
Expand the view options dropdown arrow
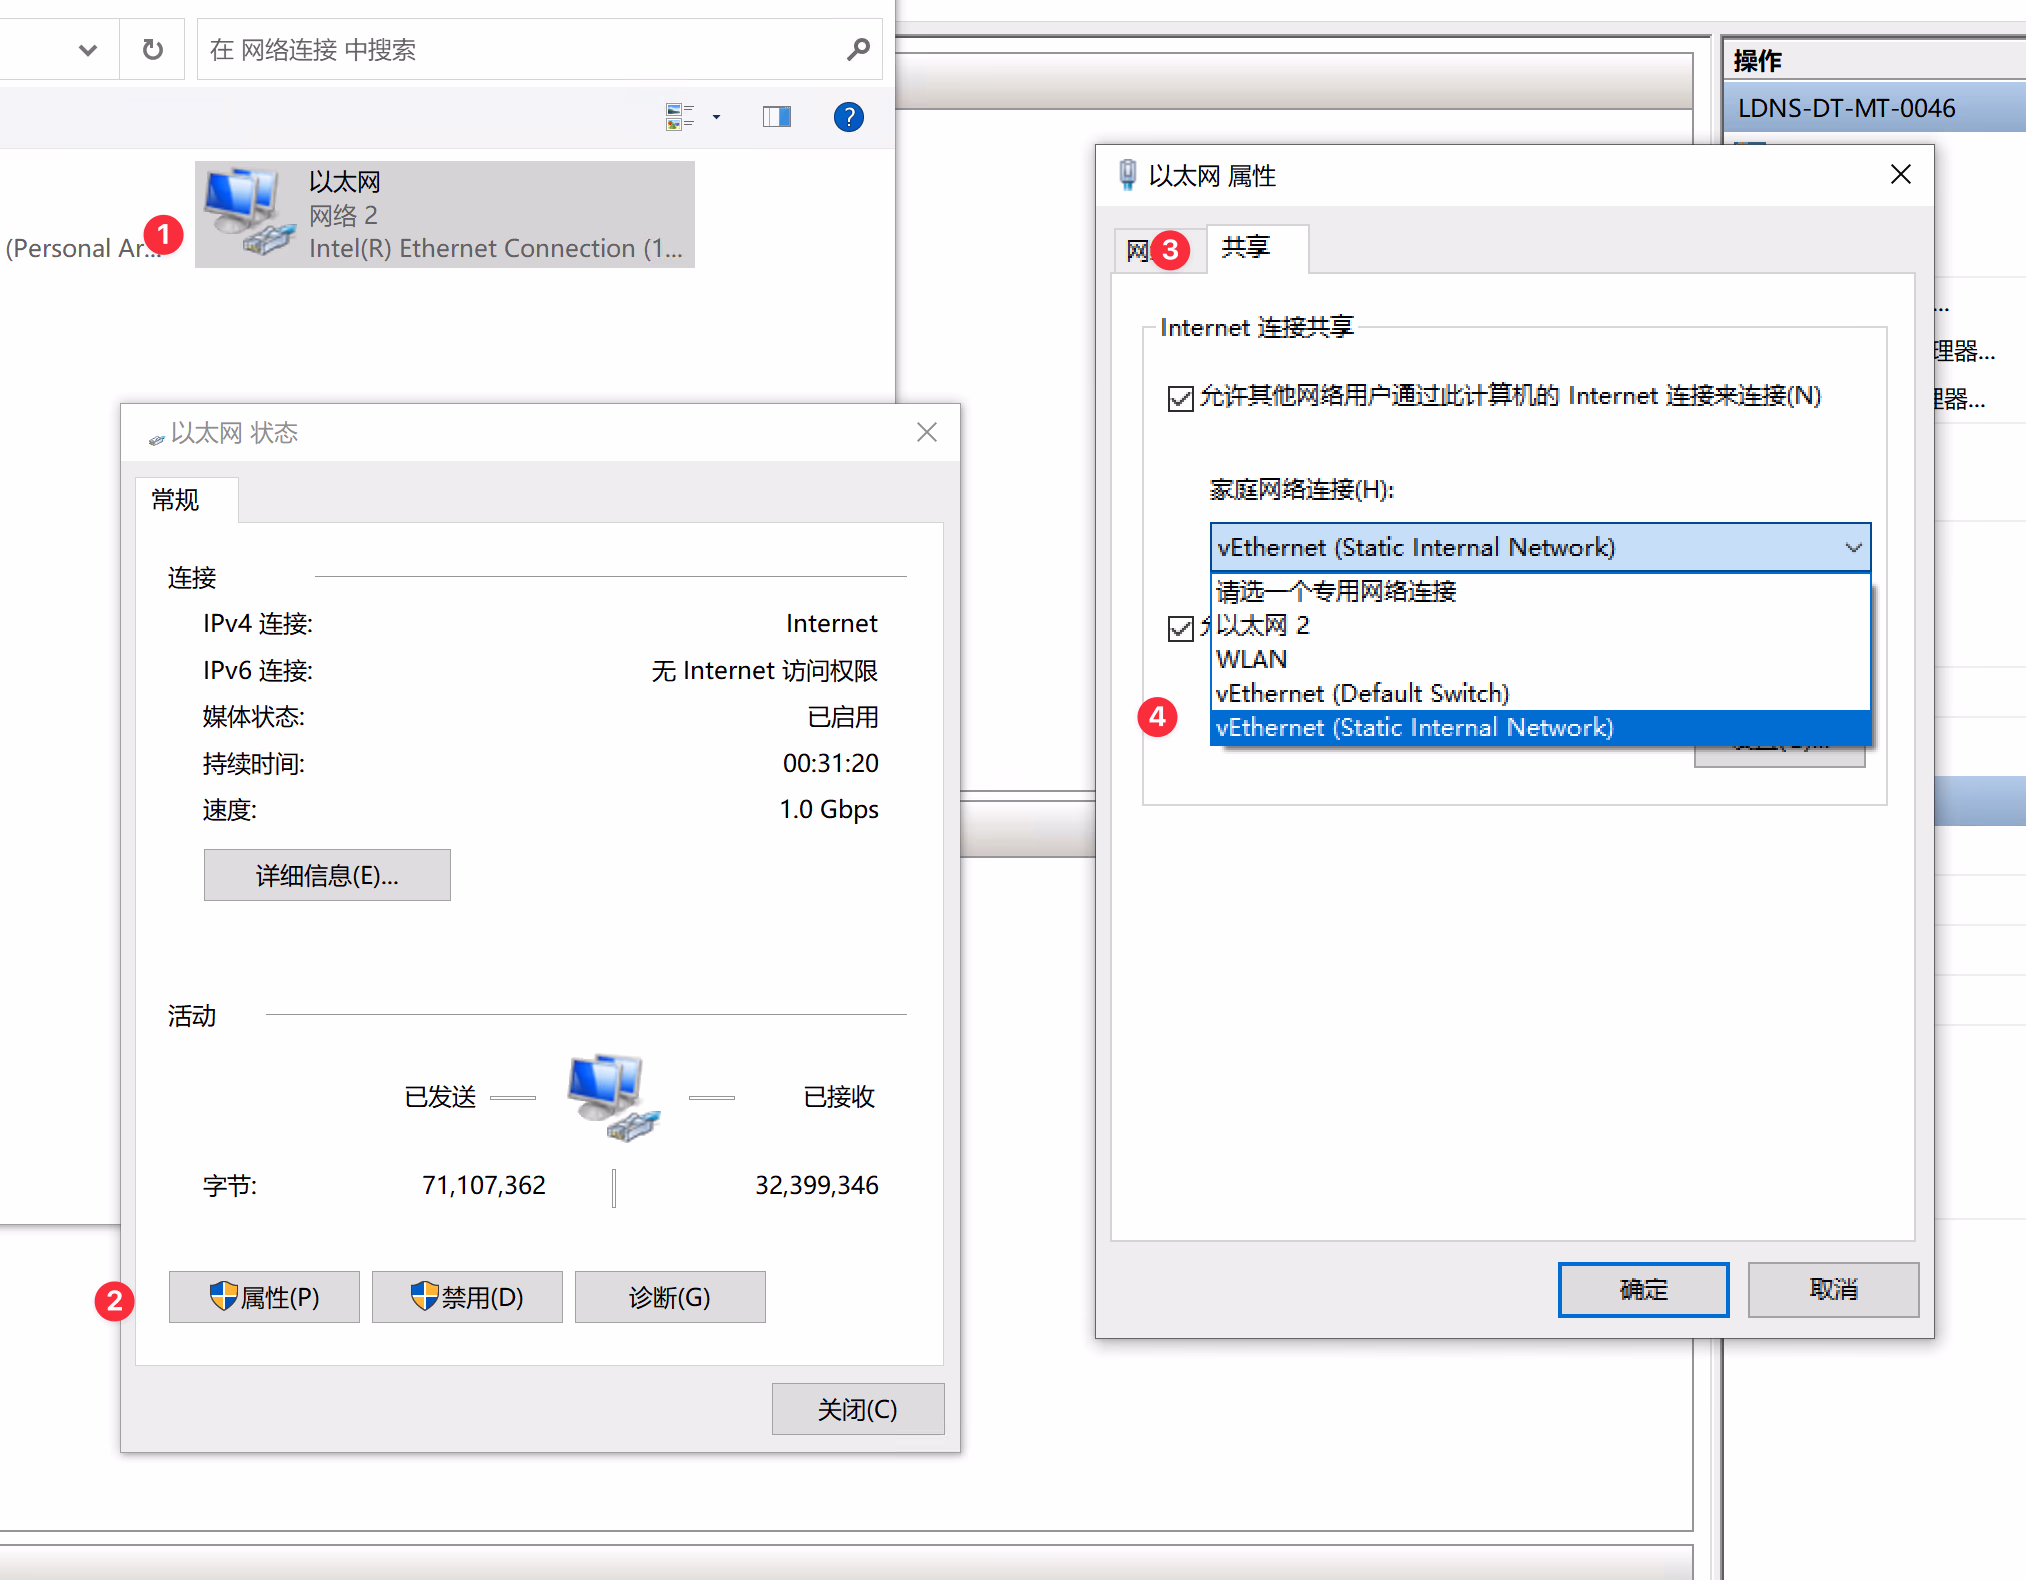tap(716, 117)
